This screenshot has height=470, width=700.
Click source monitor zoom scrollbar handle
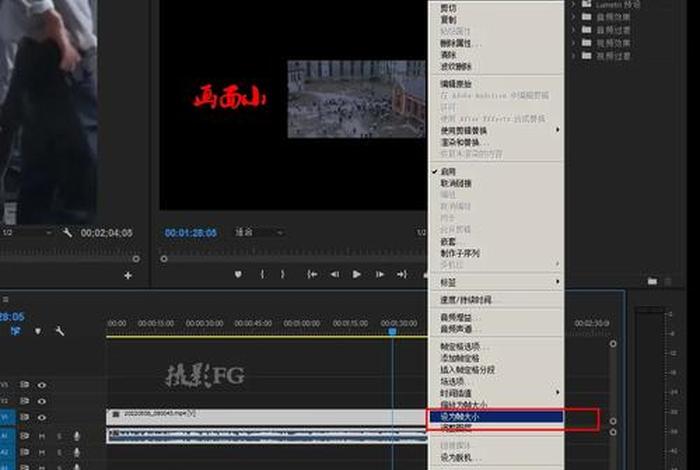[136, 259]
